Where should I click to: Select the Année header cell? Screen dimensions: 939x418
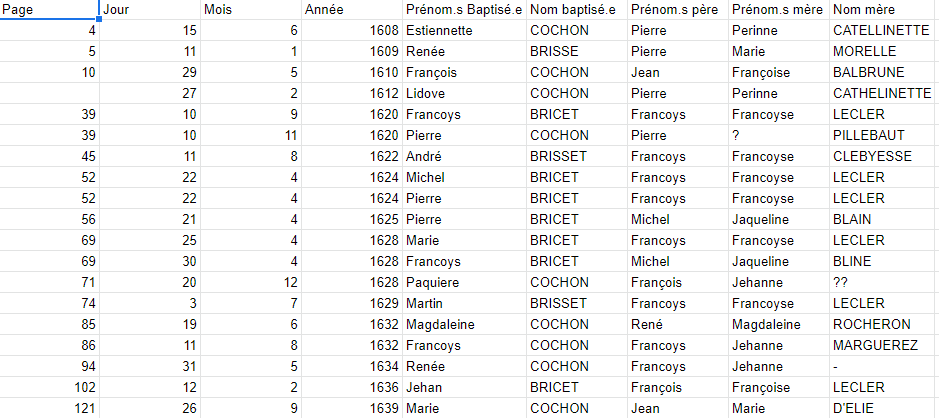click(351, 9)
